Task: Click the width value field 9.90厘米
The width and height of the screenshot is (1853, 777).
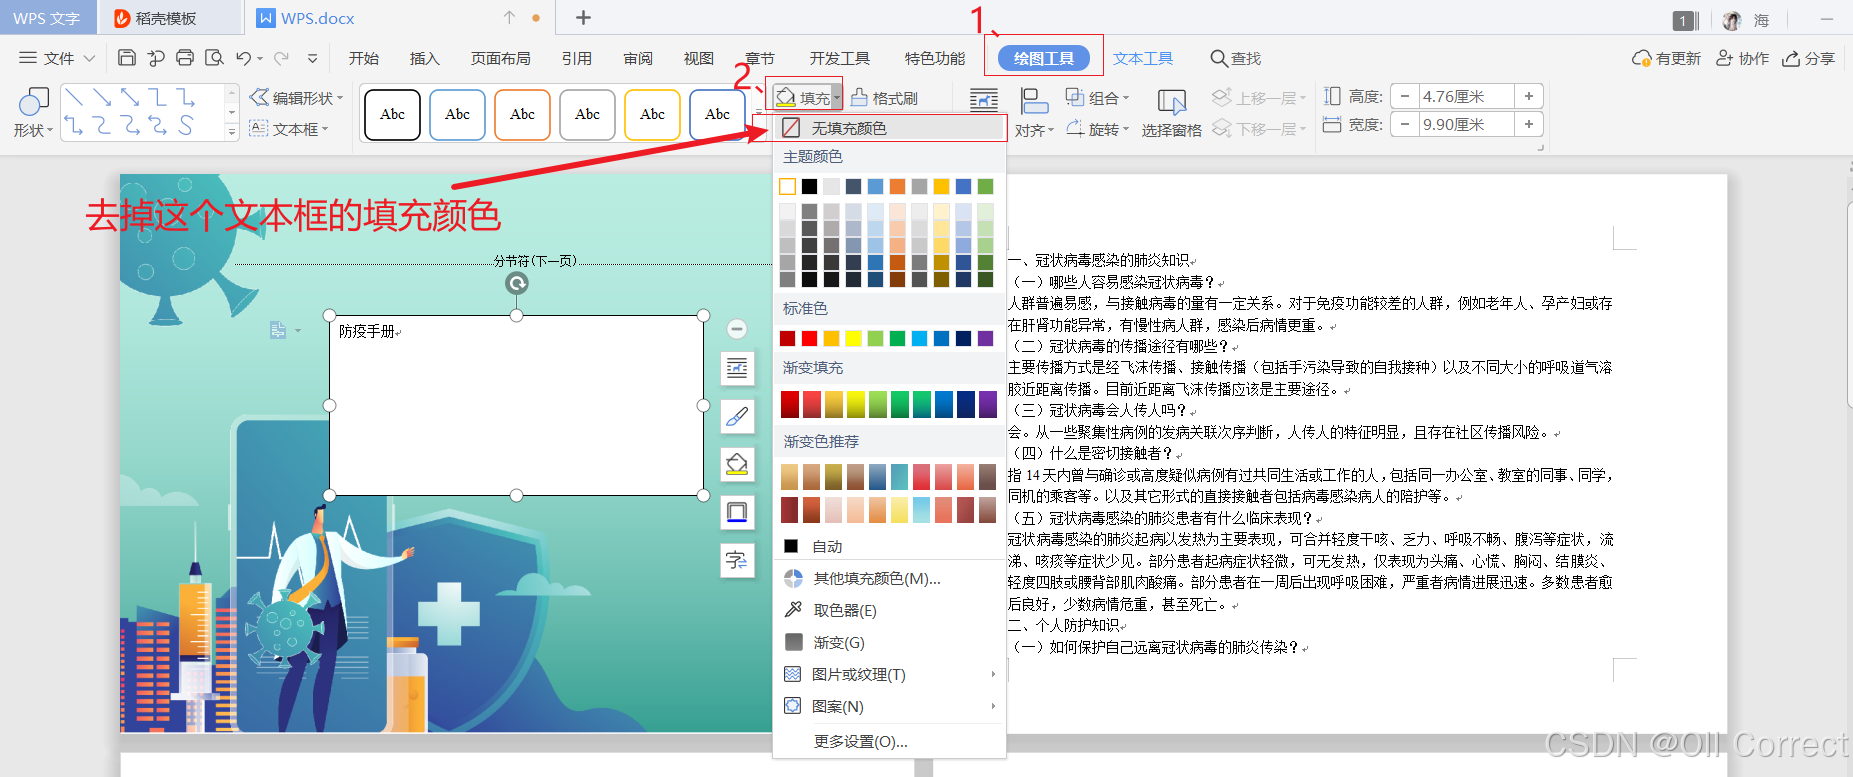Action: [x=1467, y=124]
